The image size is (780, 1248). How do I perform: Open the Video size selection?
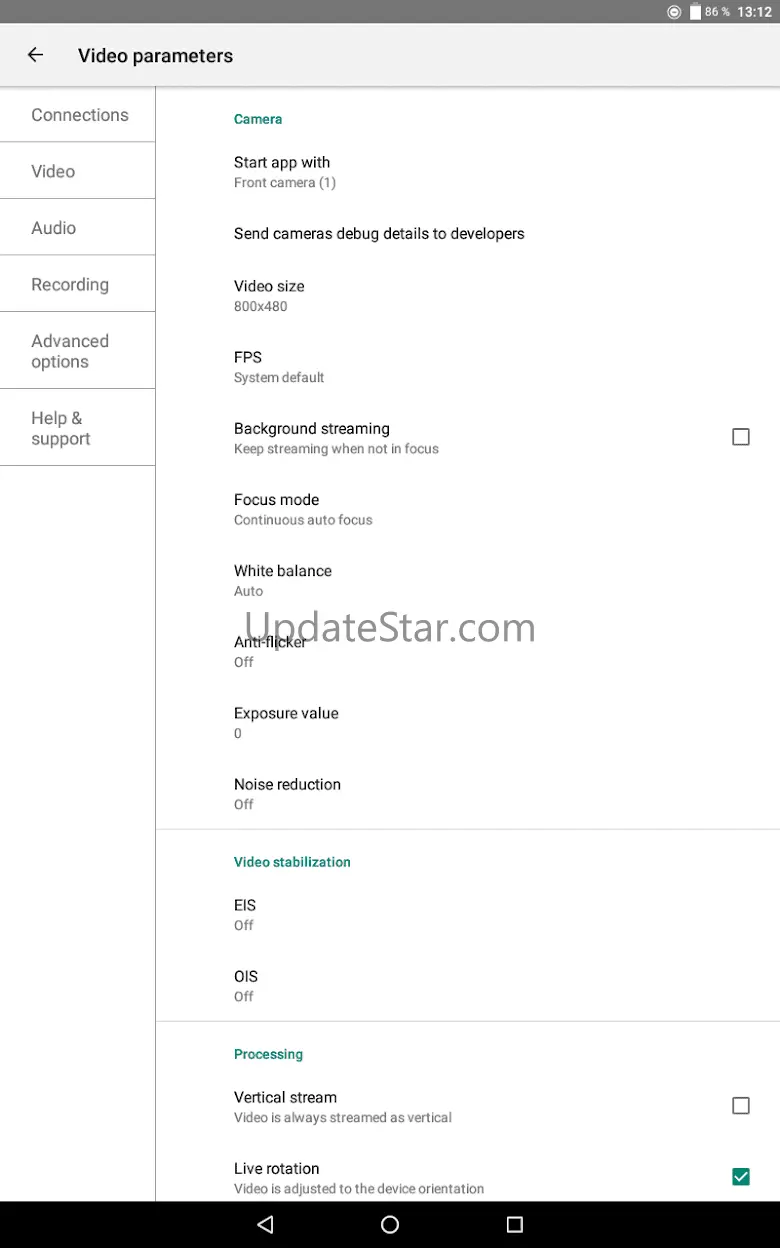coord(269,295)
